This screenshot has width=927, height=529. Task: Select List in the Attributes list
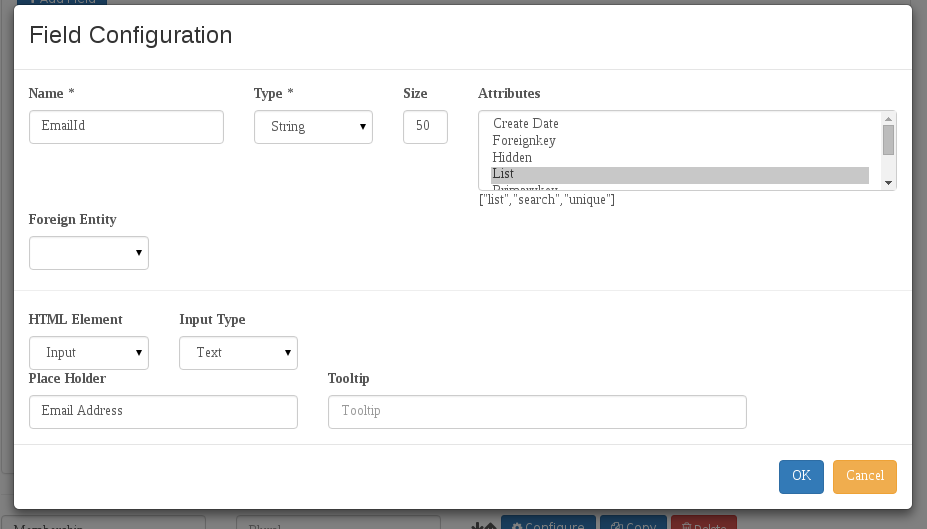pyautogui.click(x=680, y=174)
